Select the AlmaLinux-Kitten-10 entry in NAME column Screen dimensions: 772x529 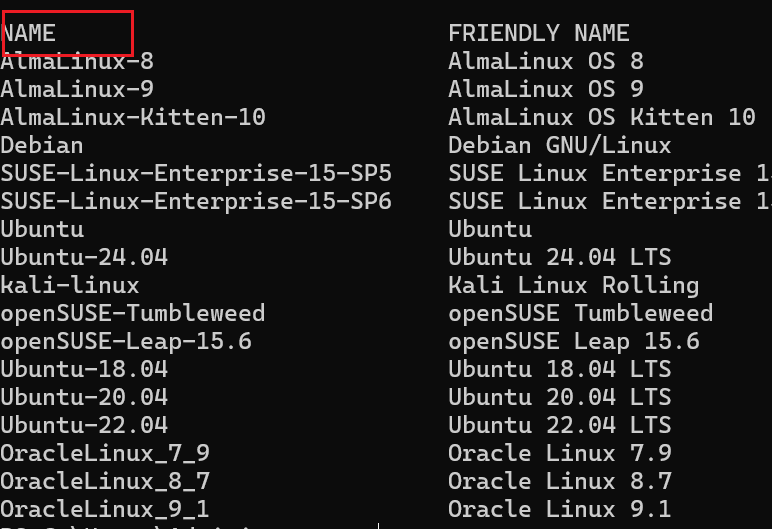133,117
